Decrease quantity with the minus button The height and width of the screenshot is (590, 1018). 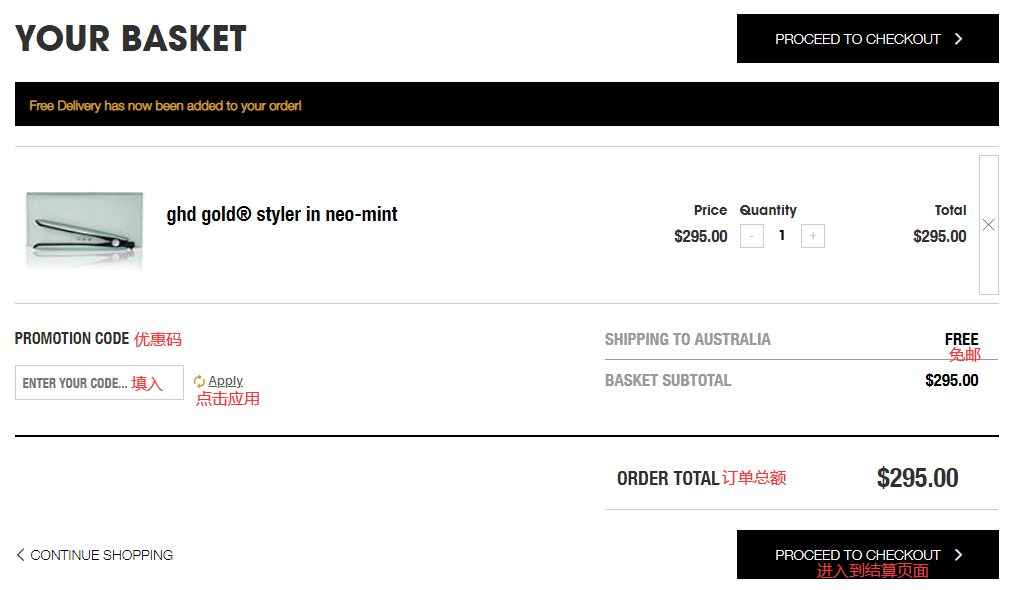pos(752,236)
